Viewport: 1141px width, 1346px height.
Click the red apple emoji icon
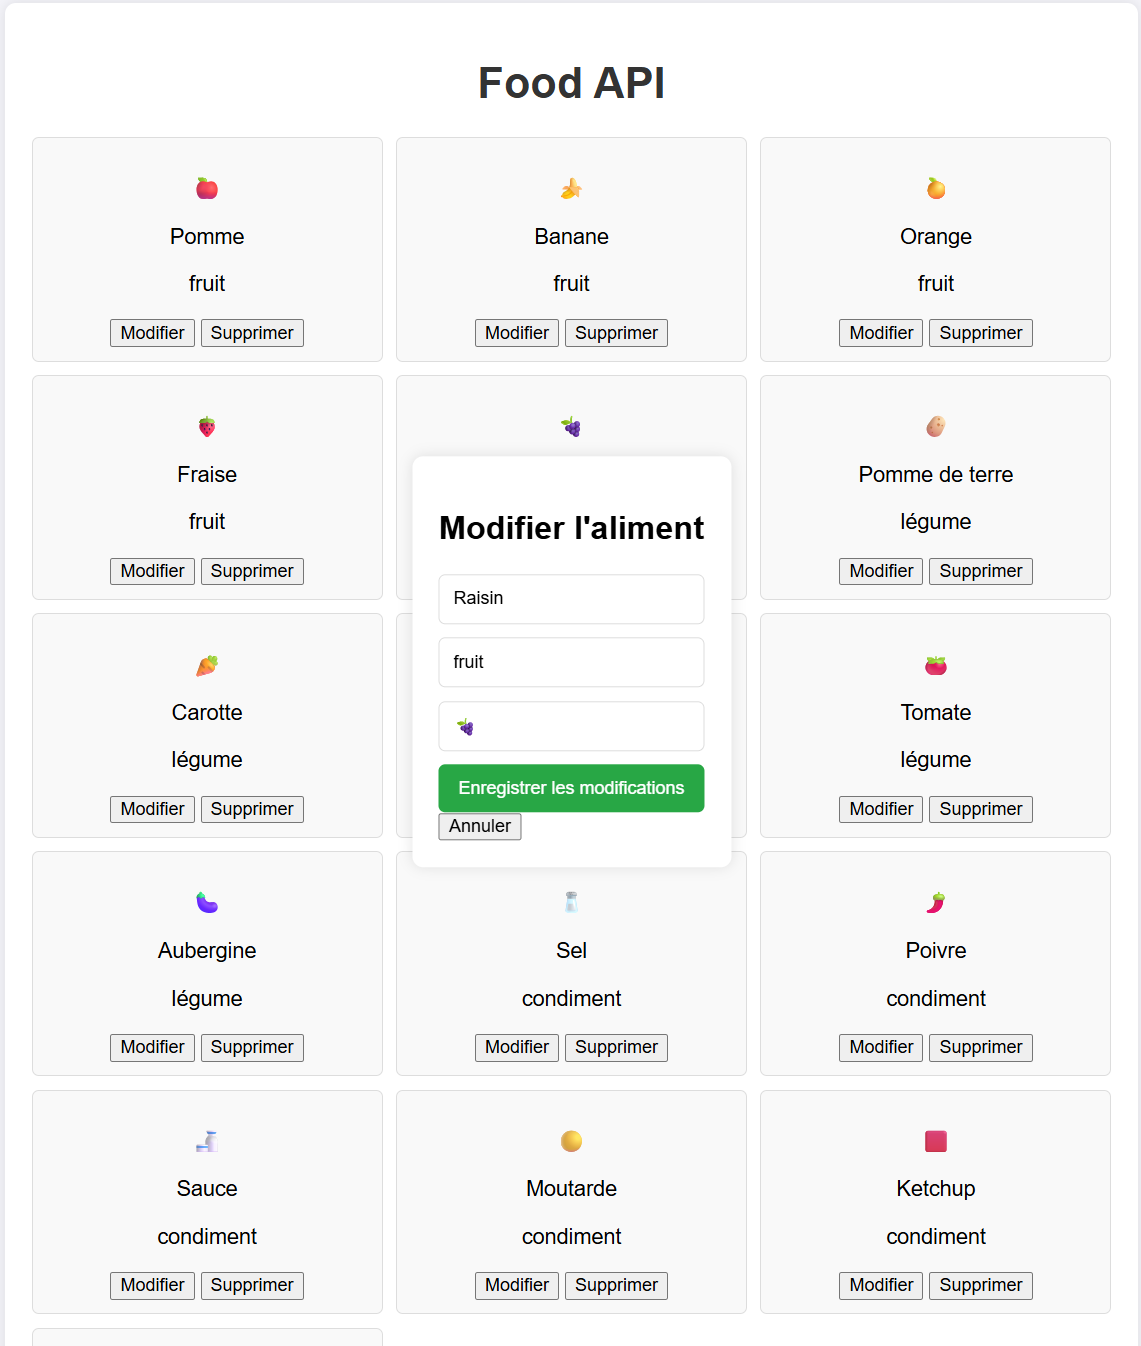[207, 189]
